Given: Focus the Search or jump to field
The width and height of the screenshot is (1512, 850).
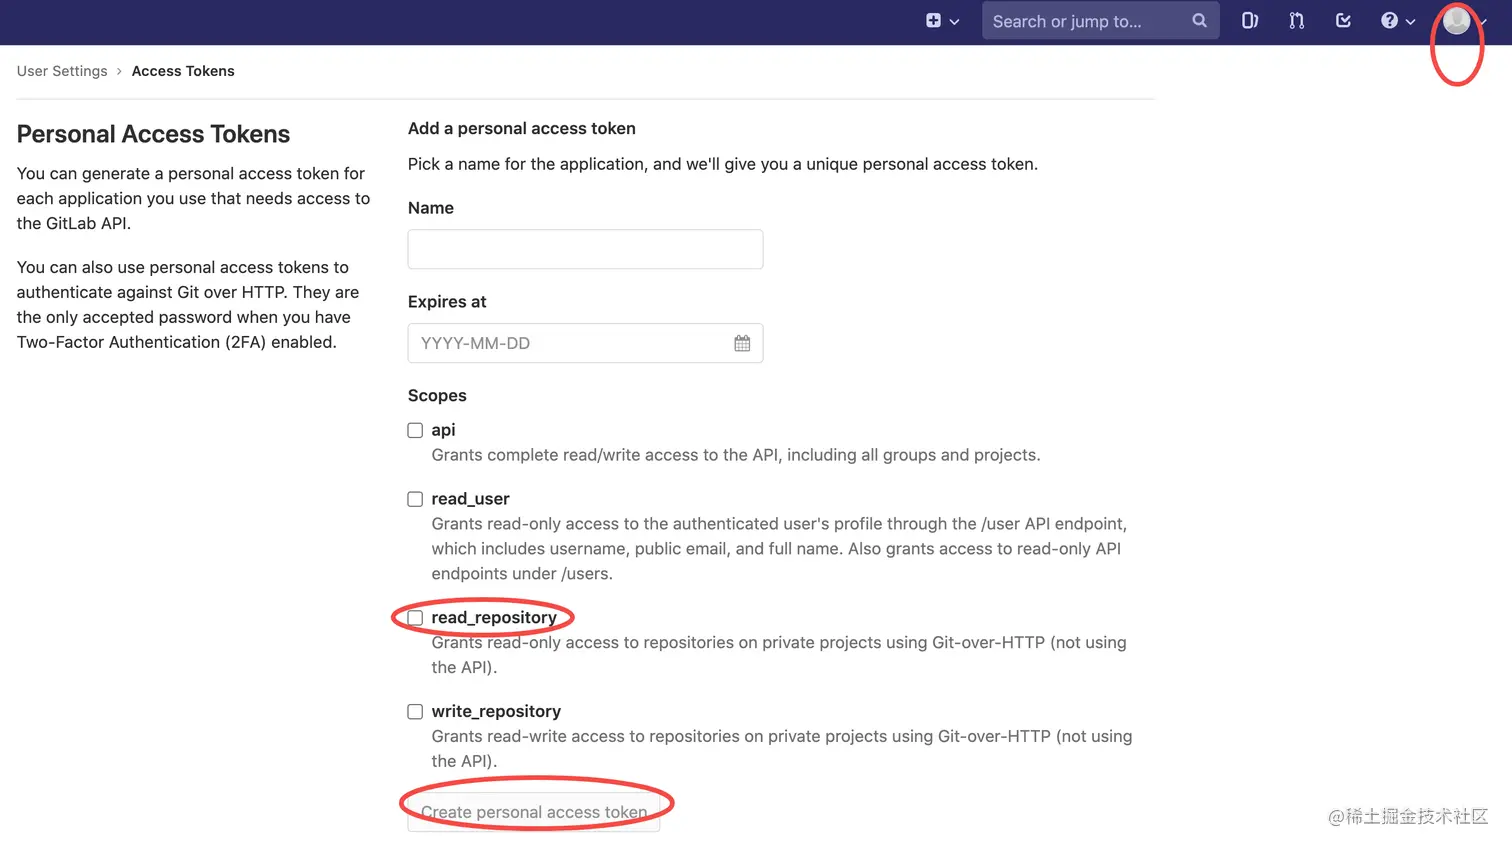Looking at the screenshot, I should (x=1100, y=21).
